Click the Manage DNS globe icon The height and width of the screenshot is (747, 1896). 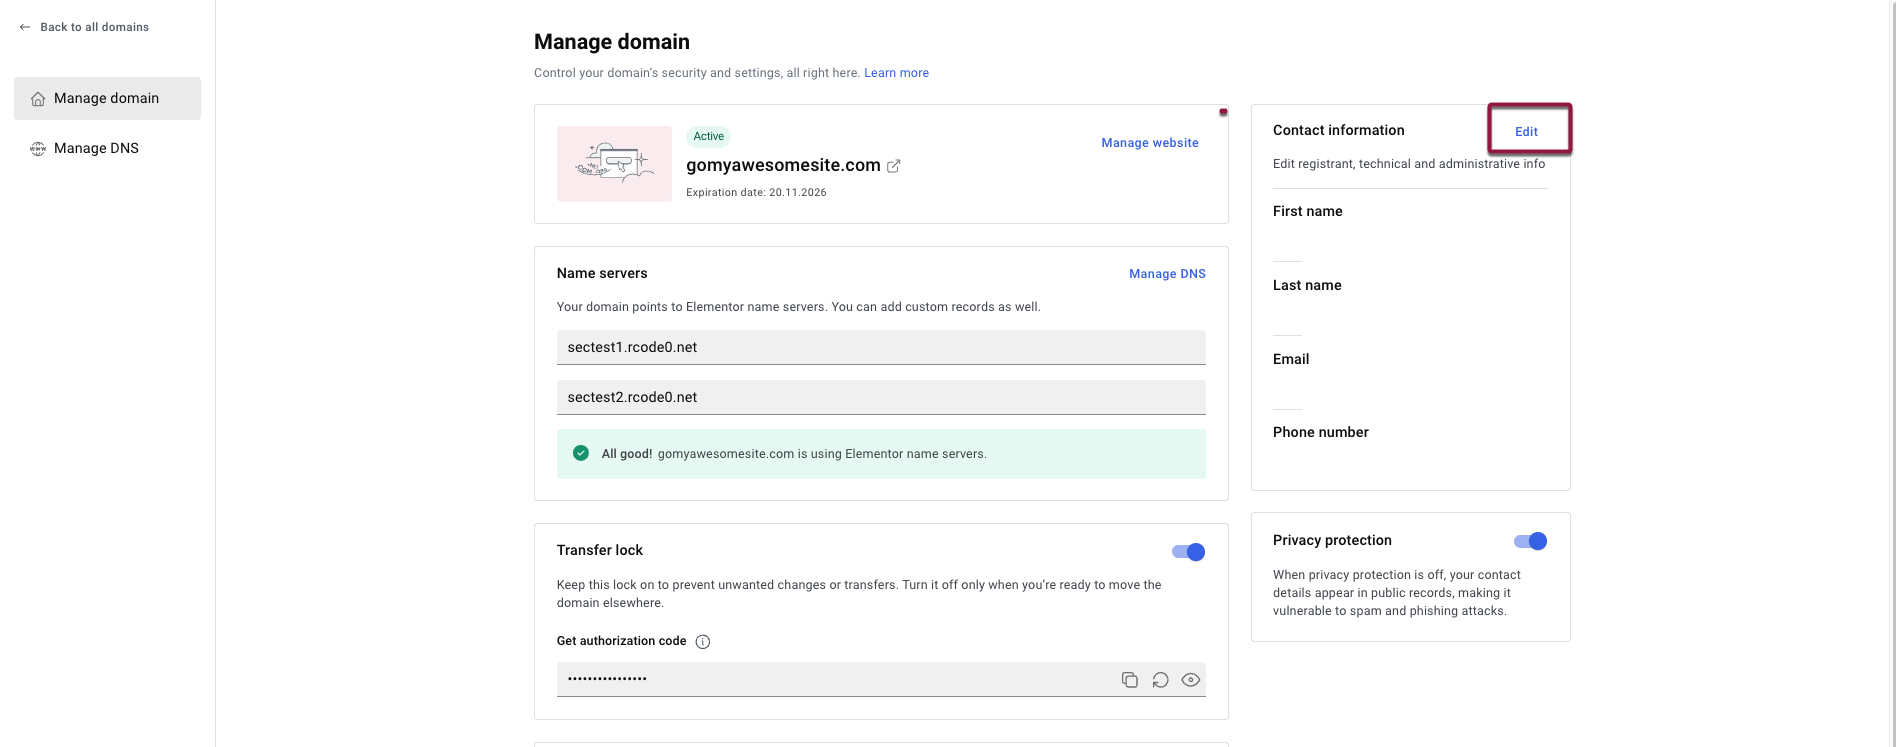tap(38, 149)
